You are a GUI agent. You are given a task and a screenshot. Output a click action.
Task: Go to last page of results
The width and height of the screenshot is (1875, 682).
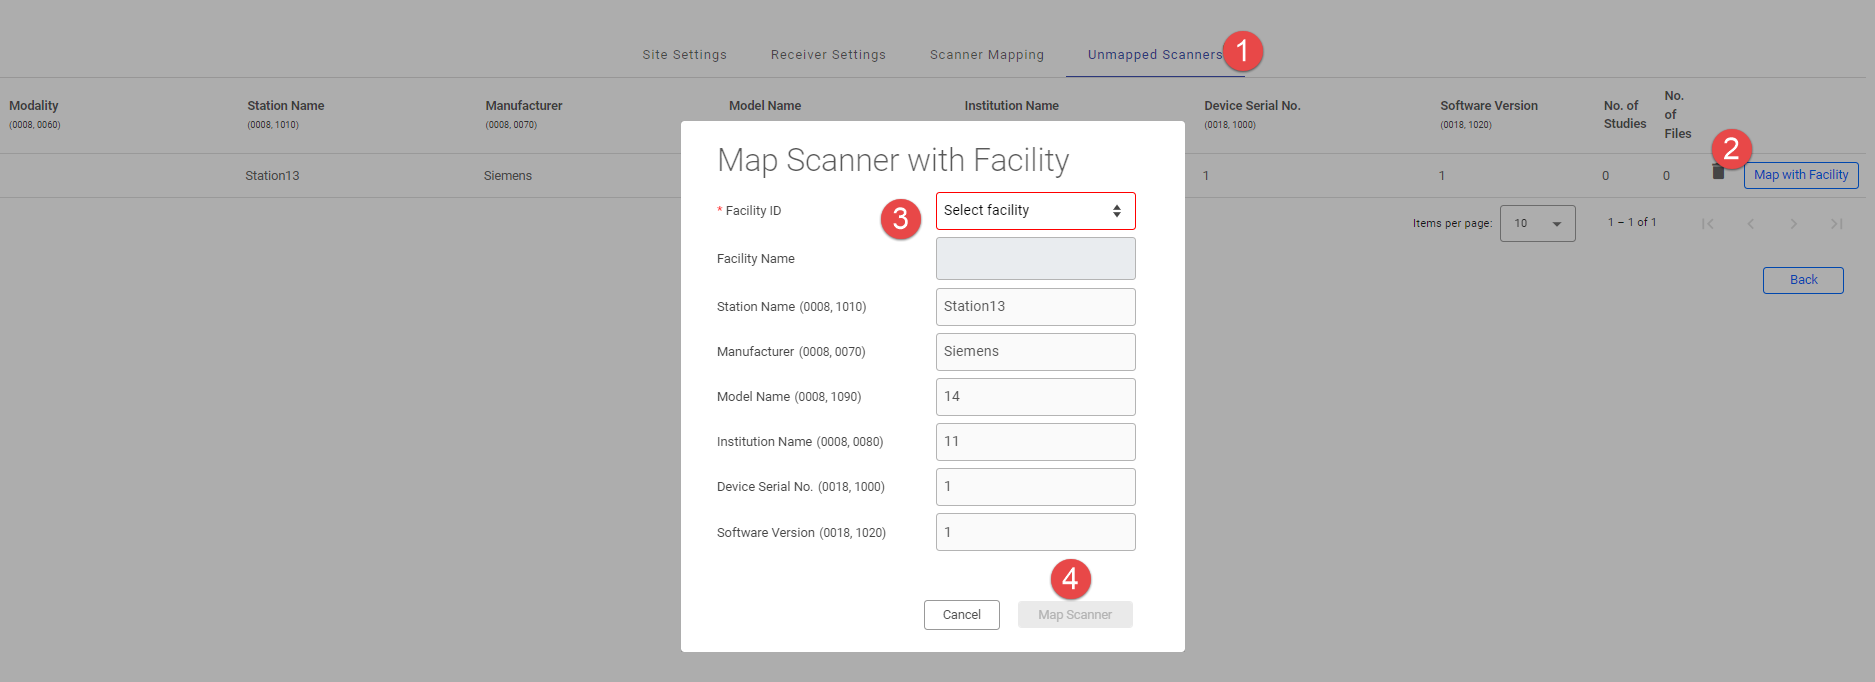coord(1837,224)
